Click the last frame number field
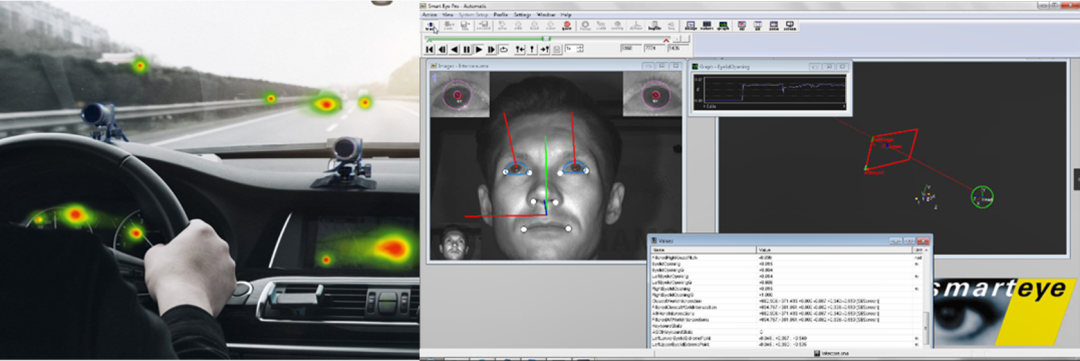Viewport: 1080px width, 361px height. click(677, 48)
